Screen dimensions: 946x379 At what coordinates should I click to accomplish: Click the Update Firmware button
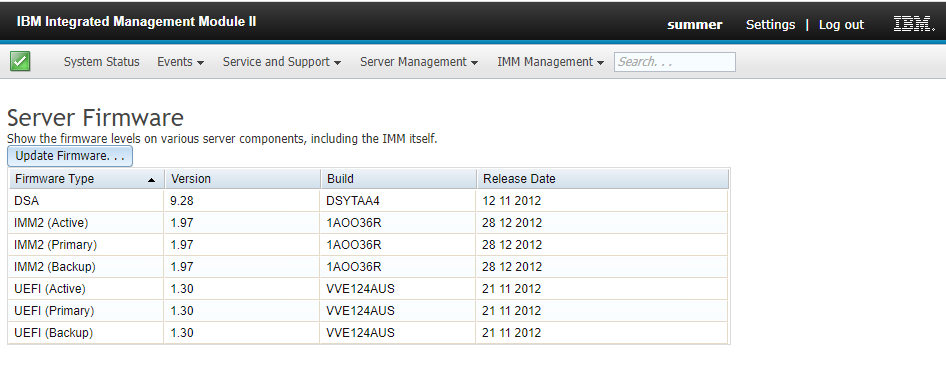tap(70, 156)
